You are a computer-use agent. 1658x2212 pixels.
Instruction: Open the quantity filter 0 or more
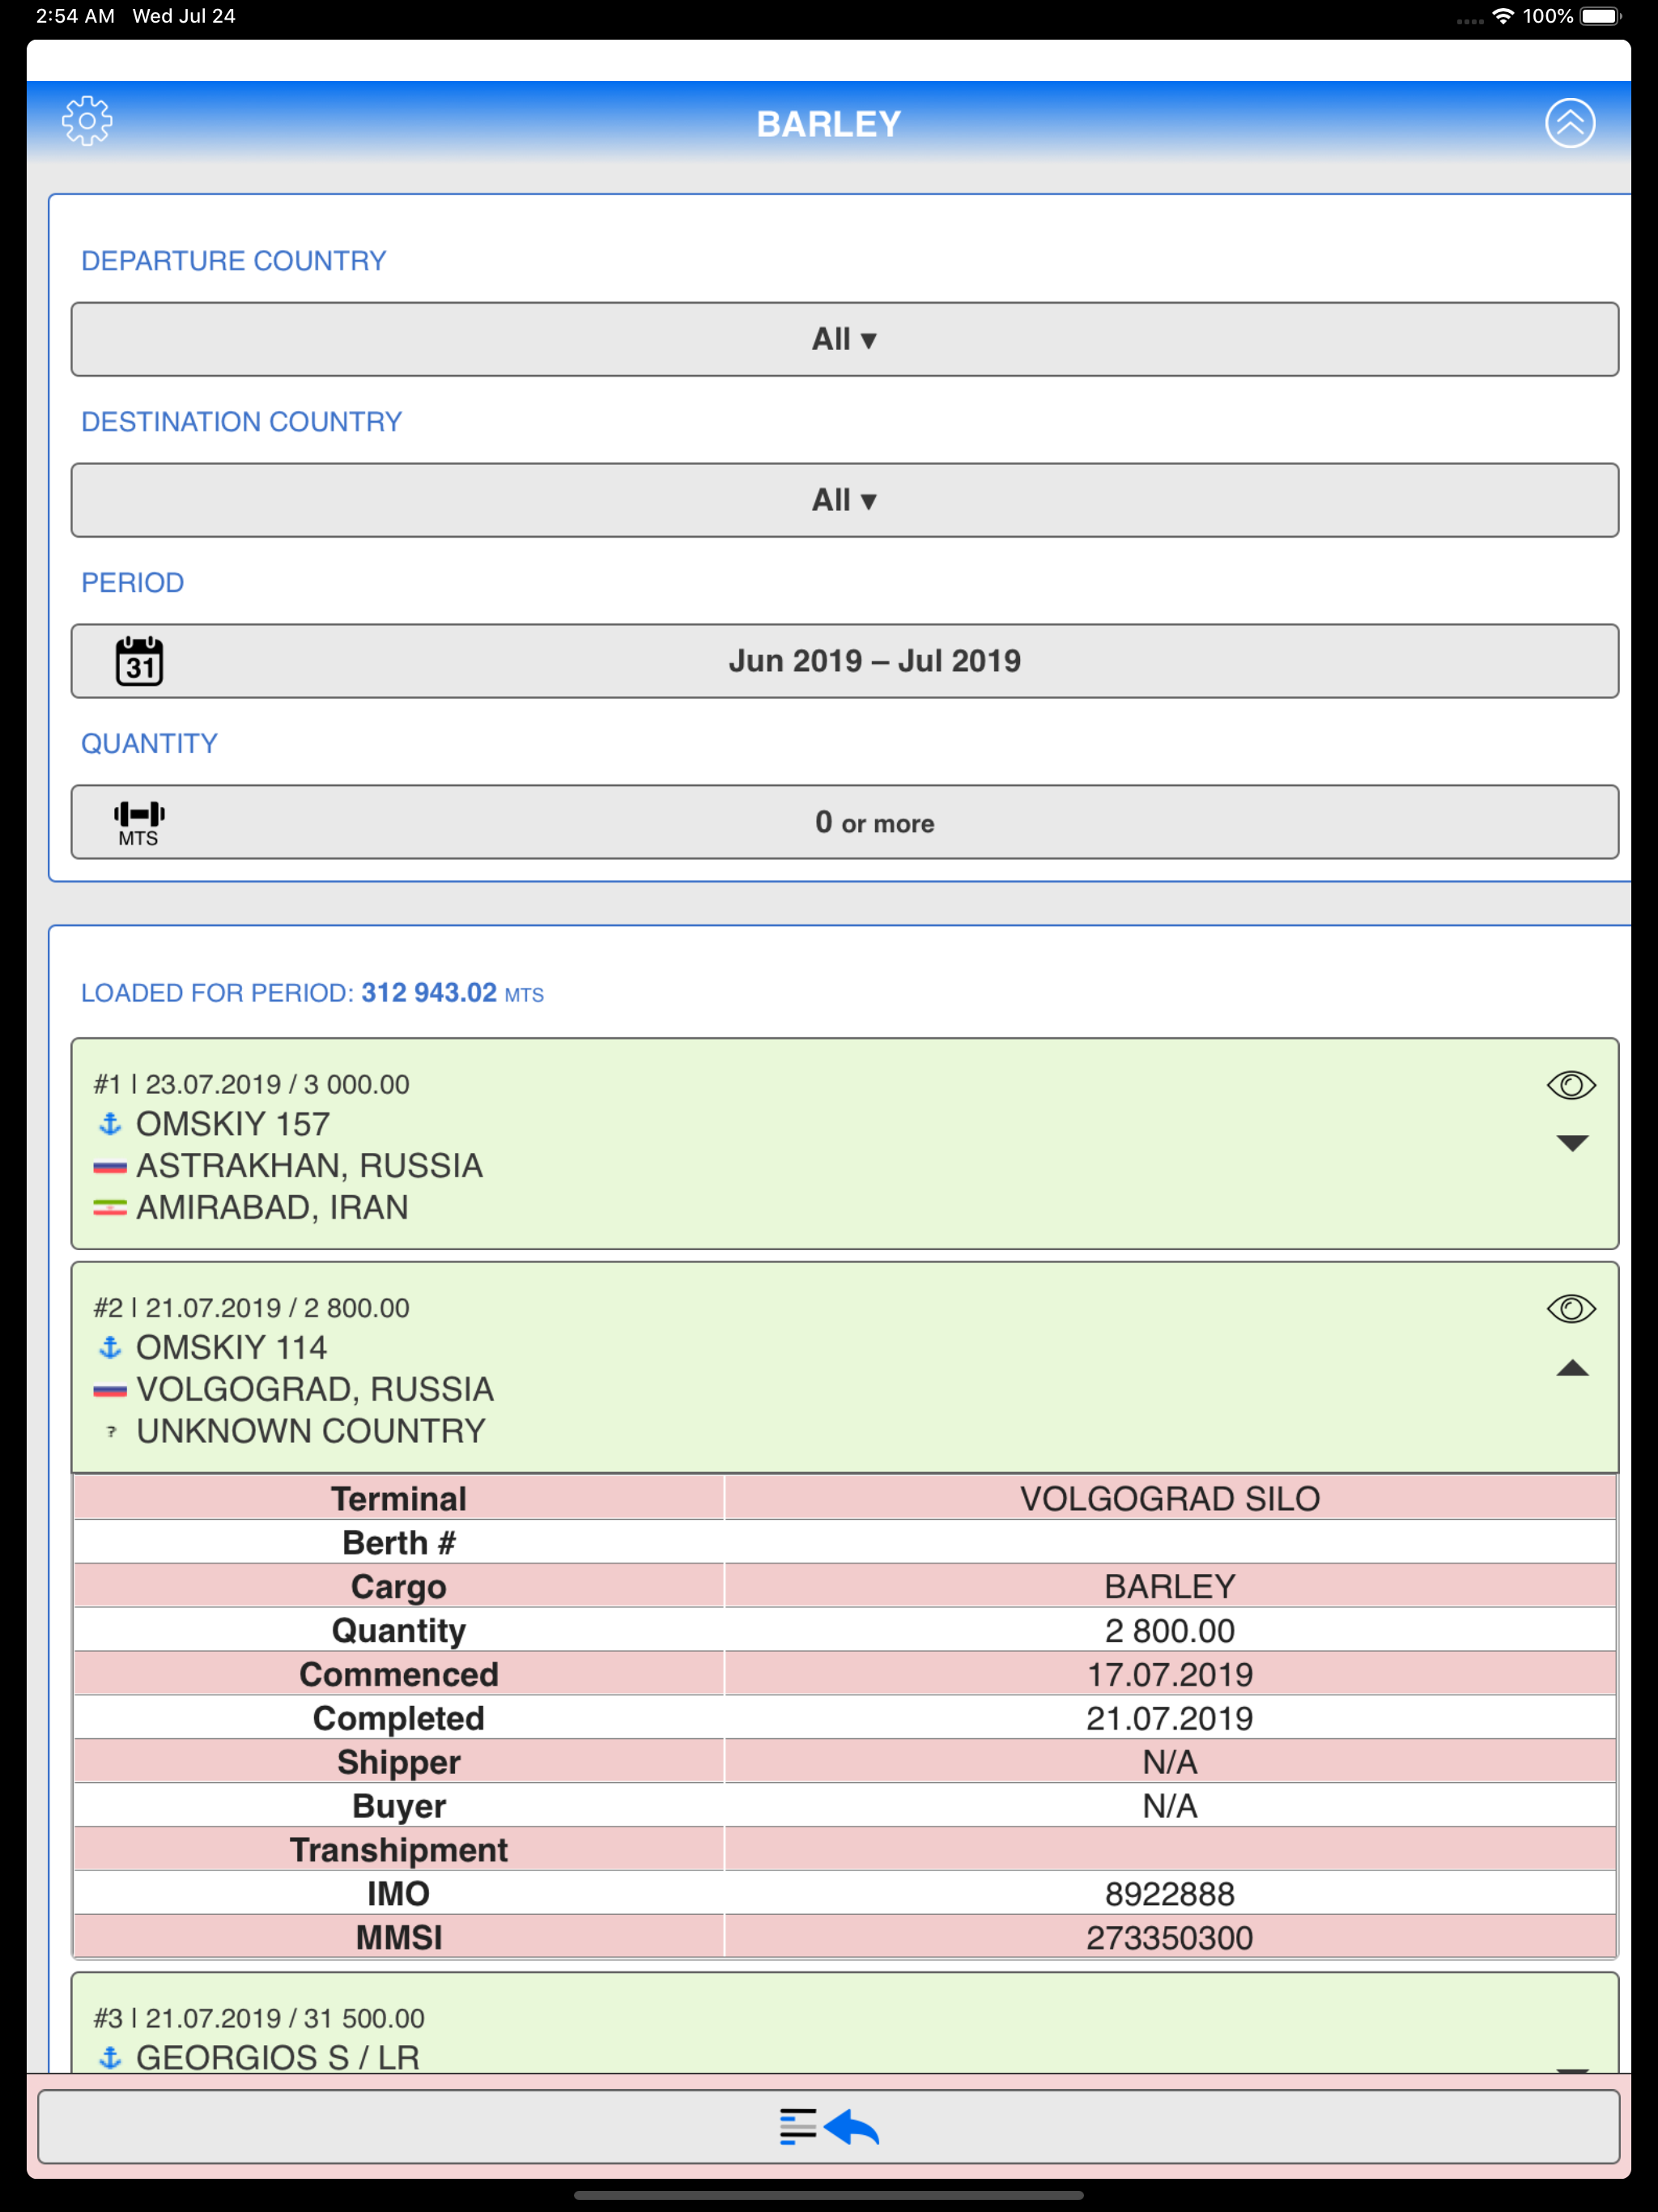pos(844,822)
